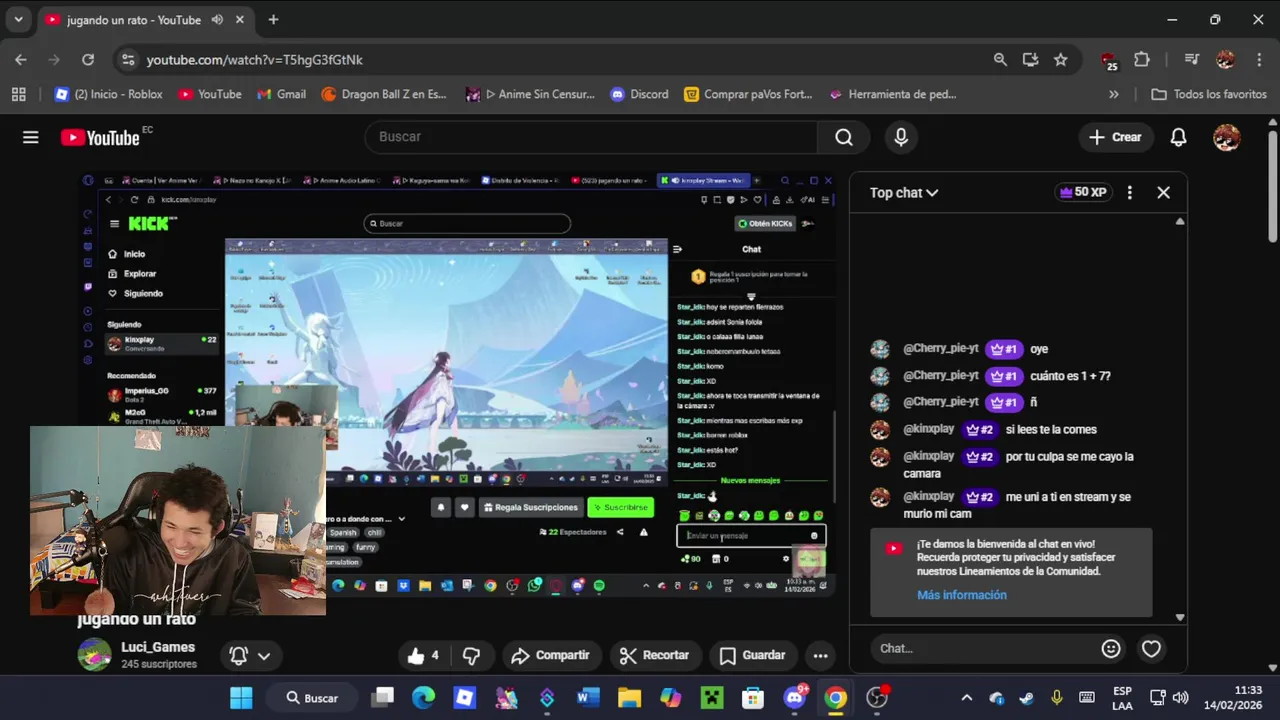Show hidden bookmarks with double chevron
Image resolution: width=1280 pixels, height=720 pixels.
[1114, 94]
